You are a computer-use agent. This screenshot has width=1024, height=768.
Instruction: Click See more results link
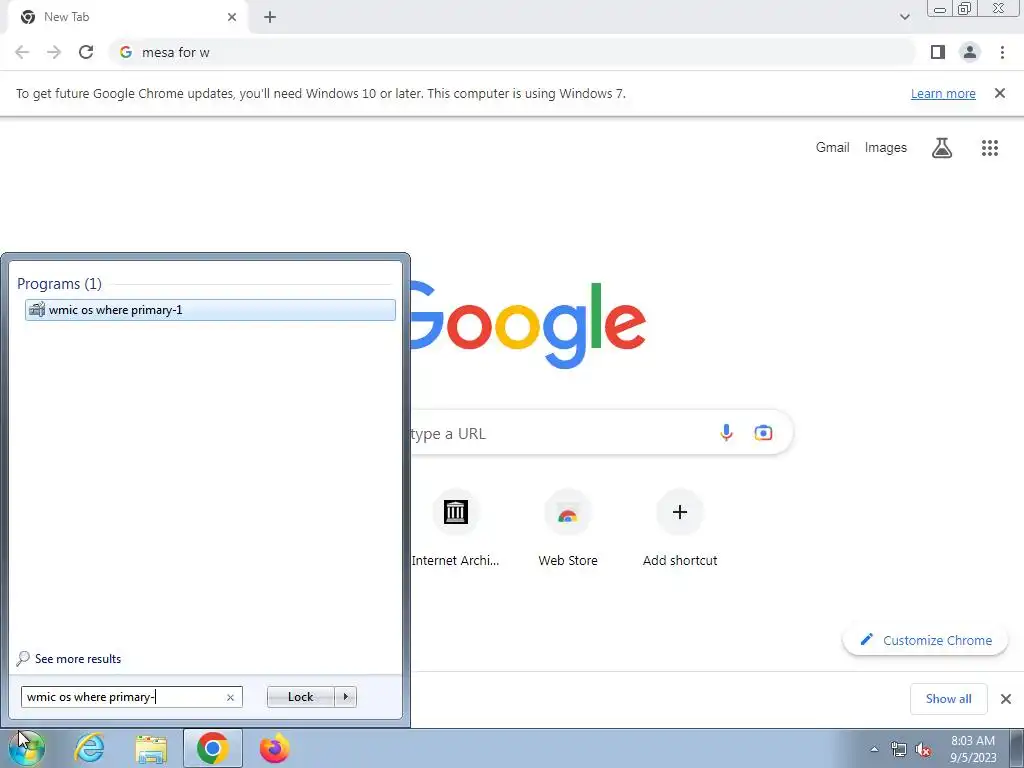pos(78,658)
